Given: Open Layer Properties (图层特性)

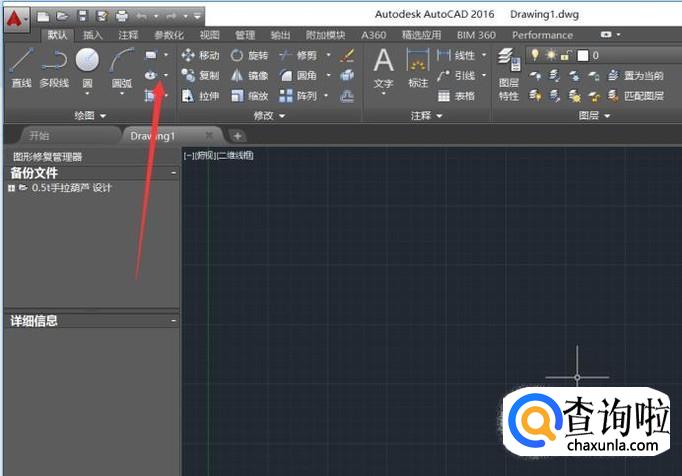Looking at the screenshot, I should click(x=509, y=75).
